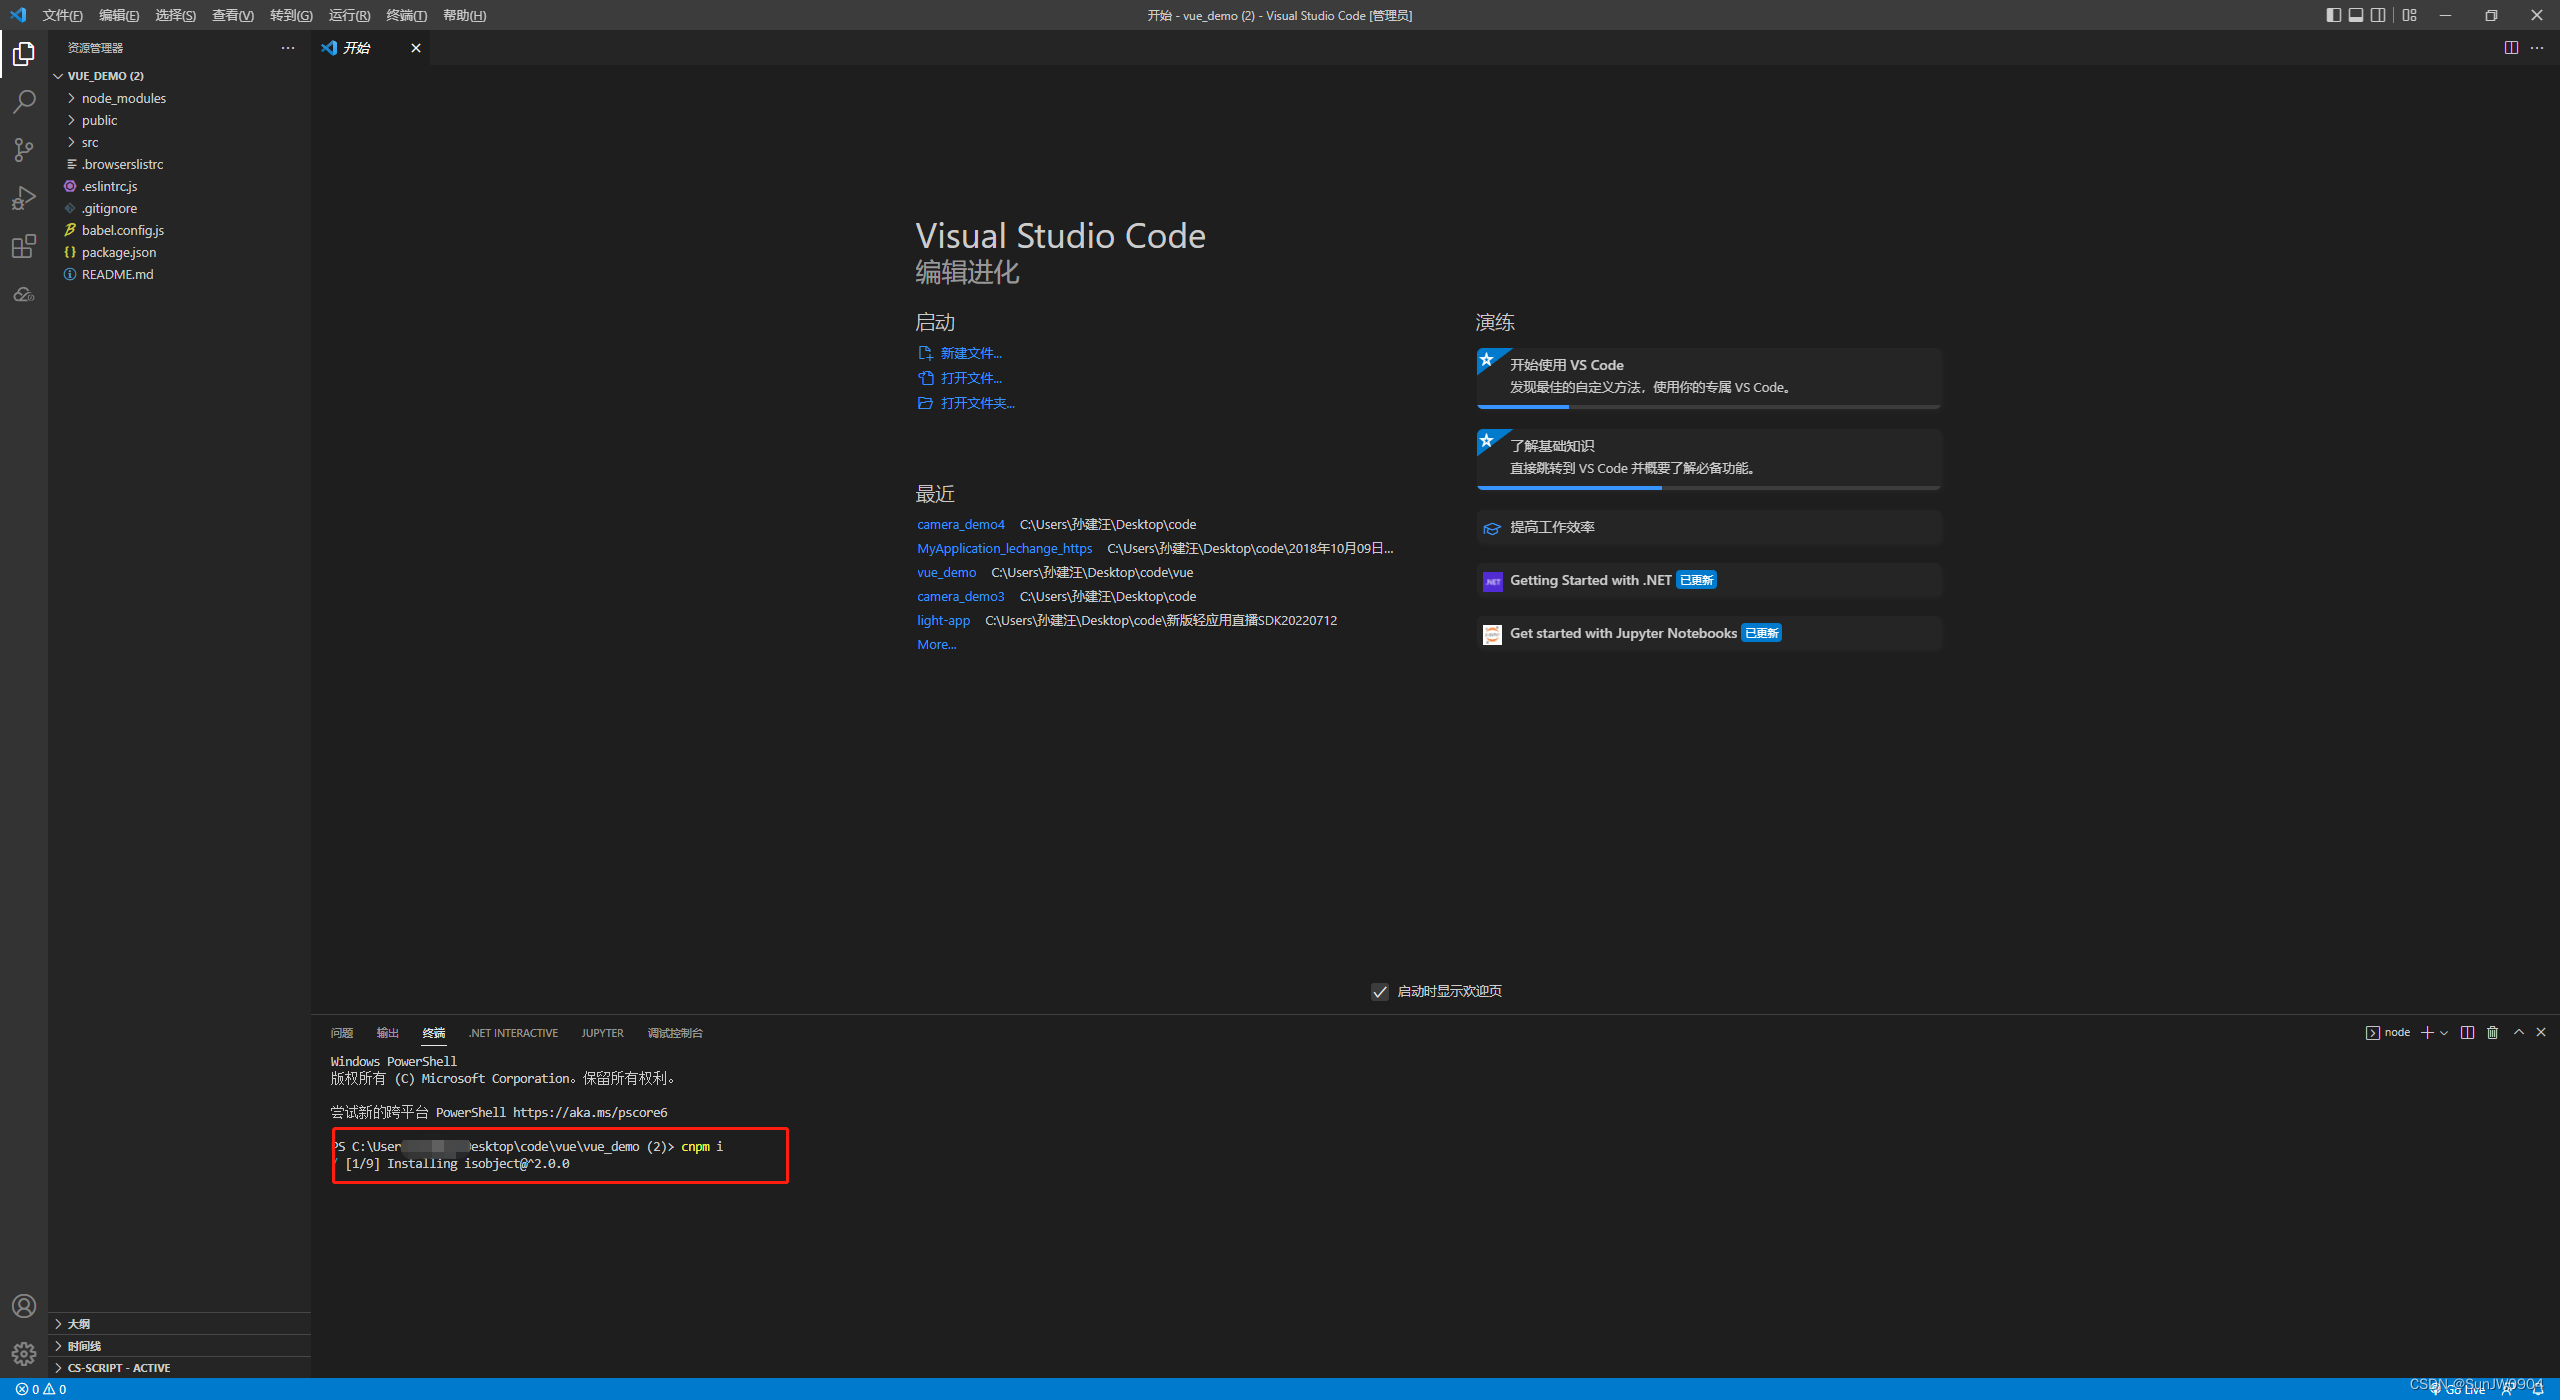Viewport: 2560px width, 1400px height.
Task: Toggle the primary side bar layout icon
Action: click(x=2333, y=15)
